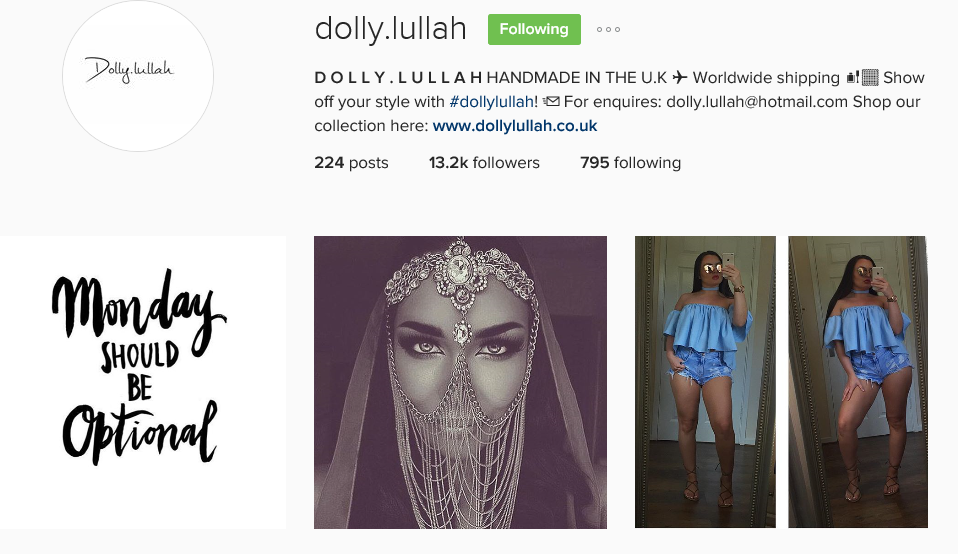The image size is (958, 554).
Task: Click the dolly.lullah@hotmail.com email text
Action: click(x=757, y=101)
